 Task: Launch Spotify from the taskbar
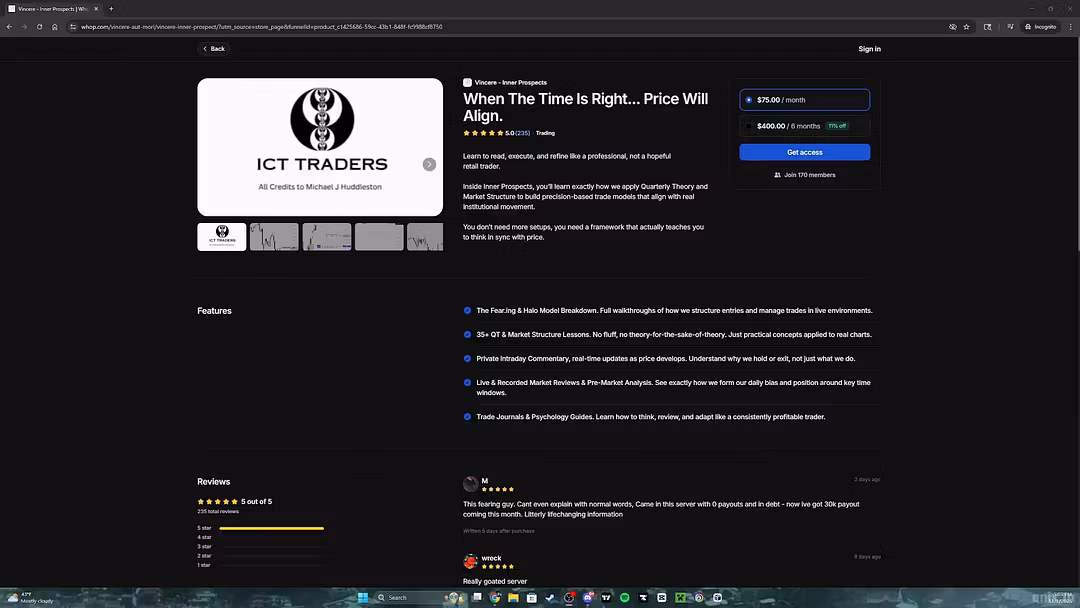click(624, 598)
